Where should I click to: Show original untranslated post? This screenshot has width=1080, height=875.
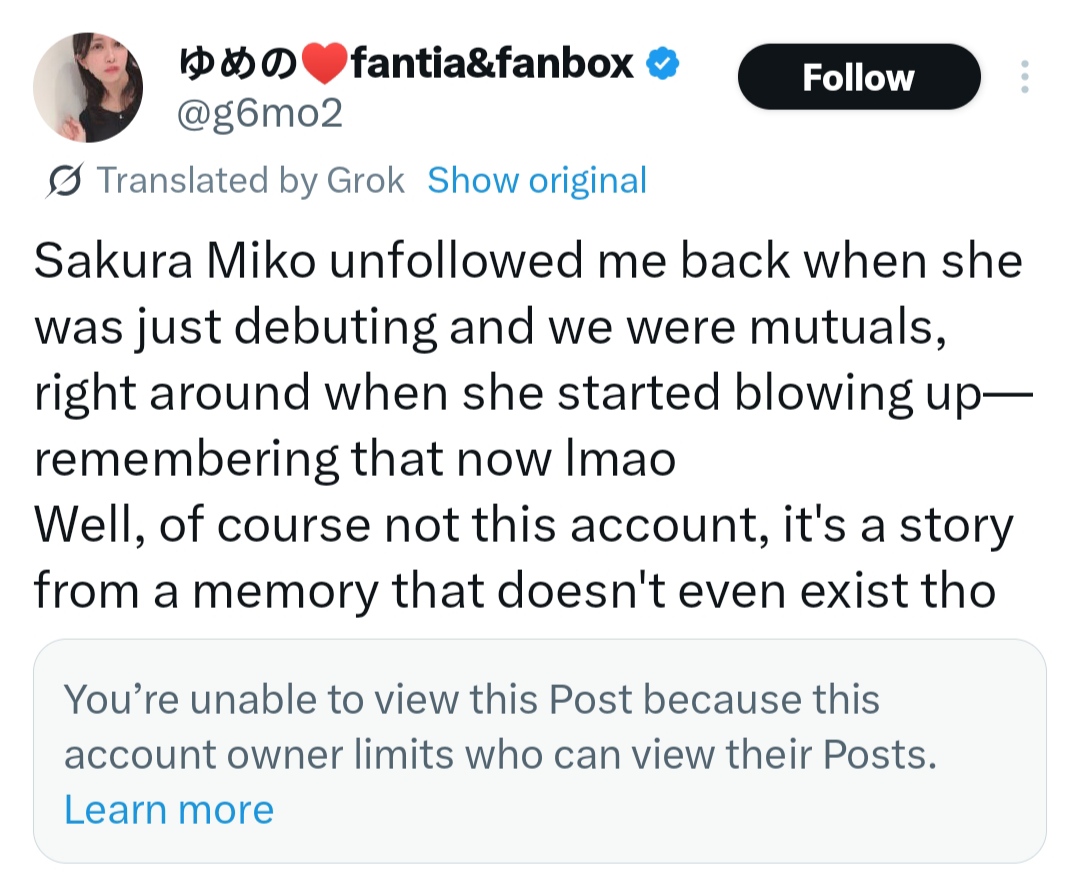point(536,181)
